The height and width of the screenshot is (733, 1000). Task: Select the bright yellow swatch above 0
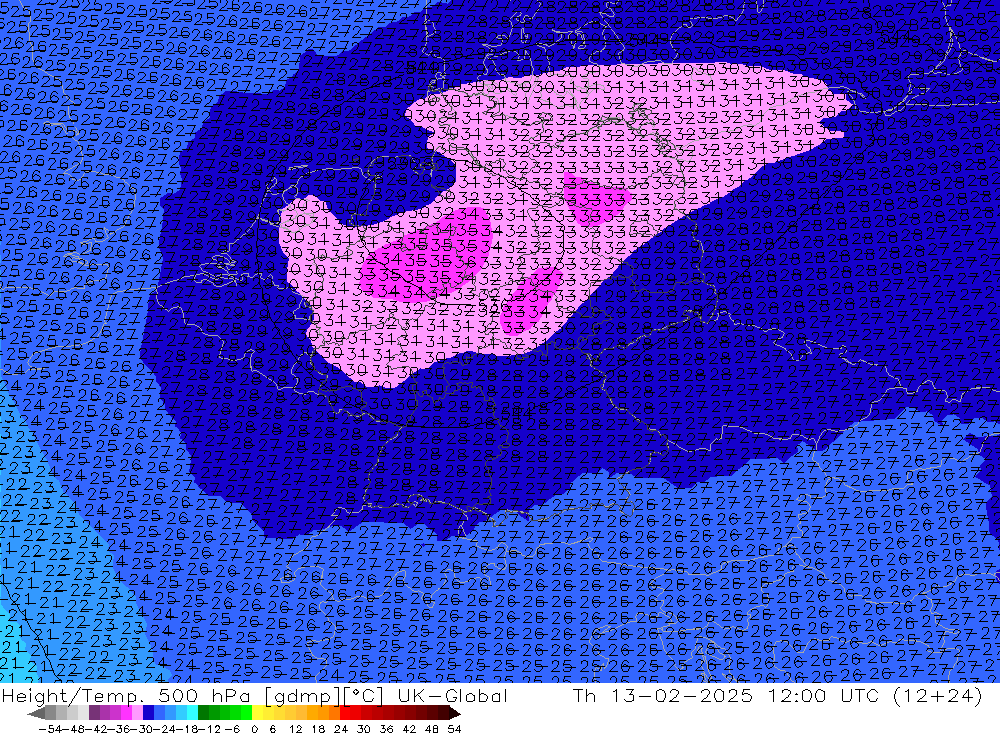point(257,713)
